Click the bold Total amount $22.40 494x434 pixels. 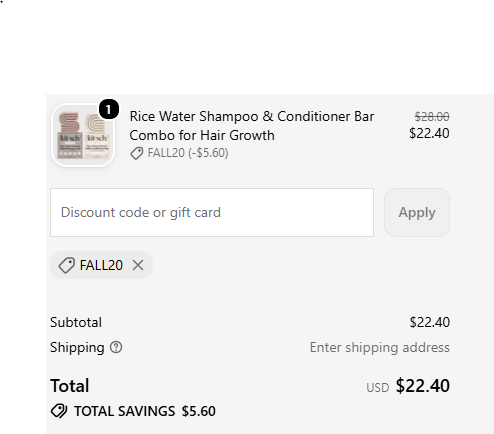click(x=423, y=386)
